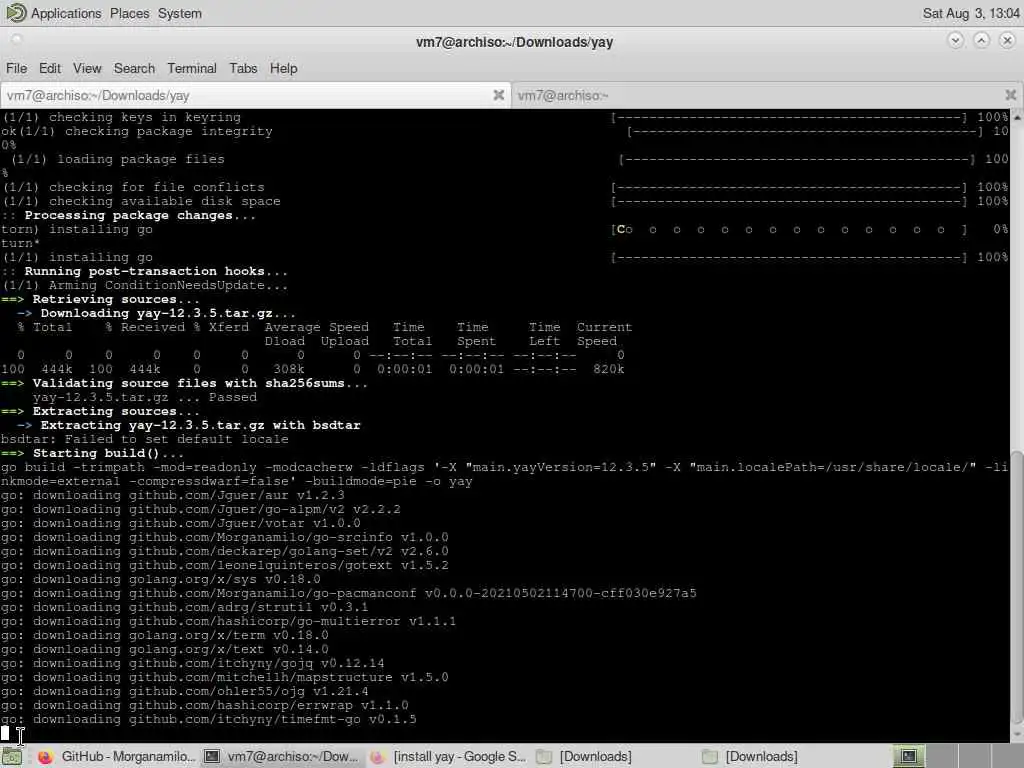Click the 'checking for file conflicts' line
1024x768 pixels.
pyautogui.click(x=134, y=187)
